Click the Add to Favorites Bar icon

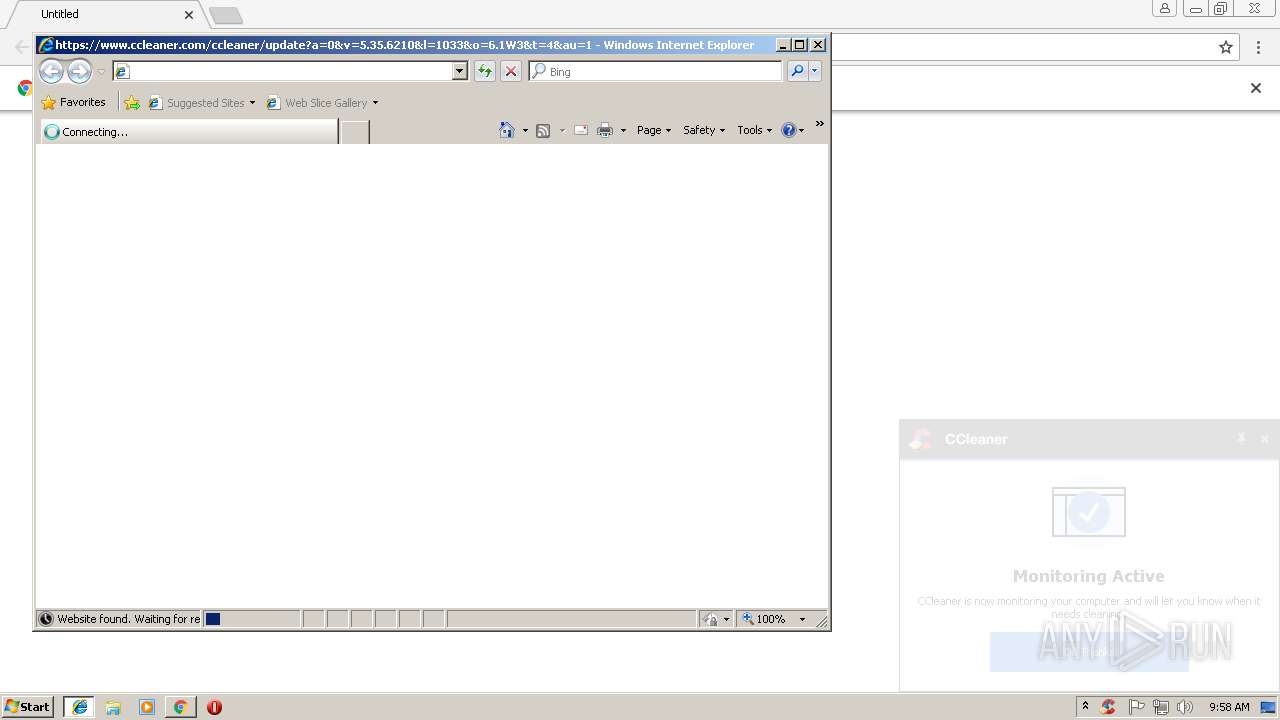(132, 102)
